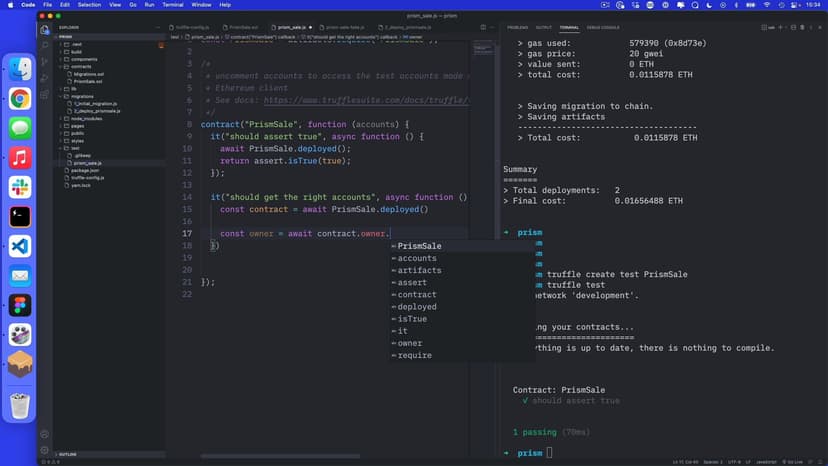Switch to the PrismSale.sol editor tab

point(242,27)
